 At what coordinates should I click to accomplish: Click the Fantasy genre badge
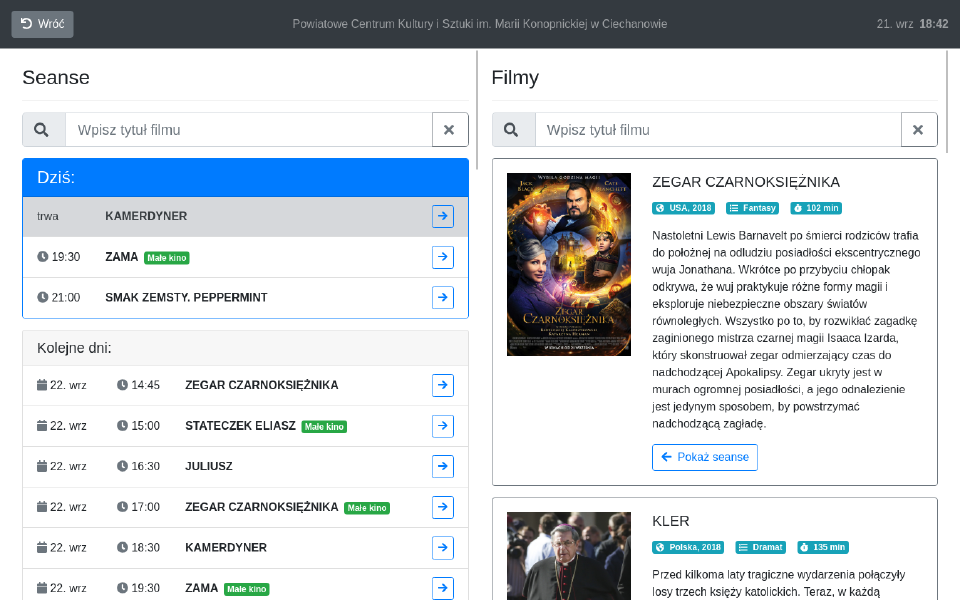point(752,208)
